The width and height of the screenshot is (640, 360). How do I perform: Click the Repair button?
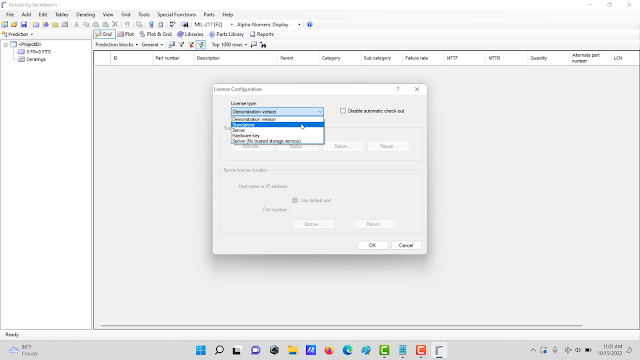[x=388, y=146]
